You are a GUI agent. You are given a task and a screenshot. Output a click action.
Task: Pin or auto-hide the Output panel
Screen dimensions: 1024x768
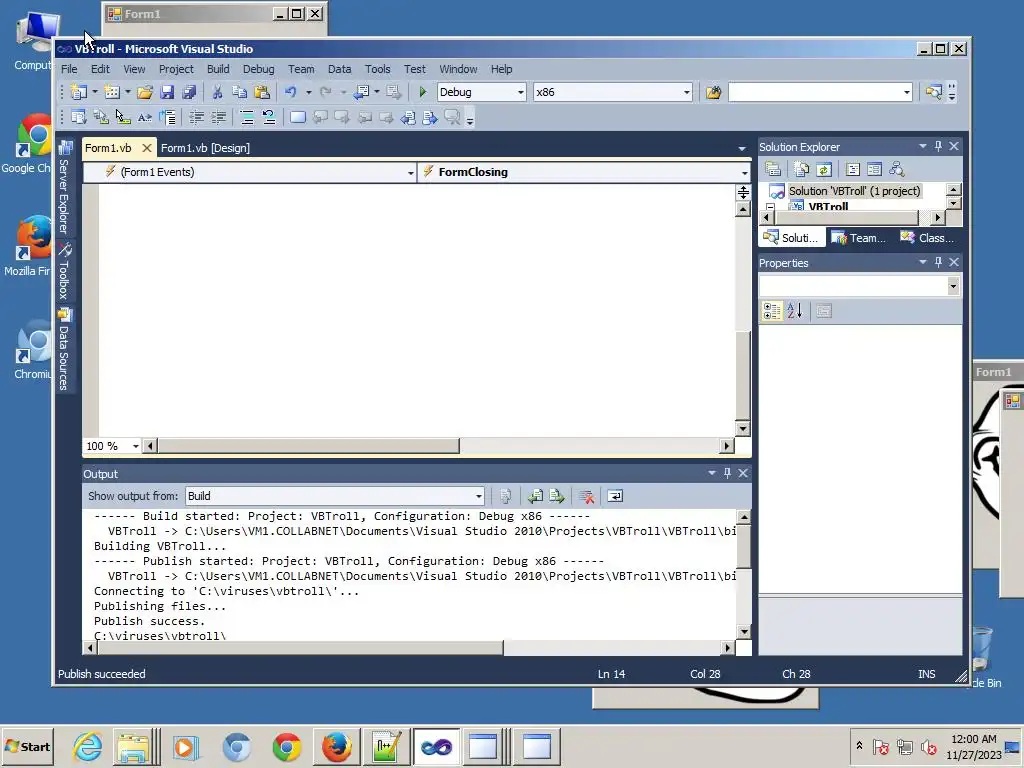(x=728, y=473)
